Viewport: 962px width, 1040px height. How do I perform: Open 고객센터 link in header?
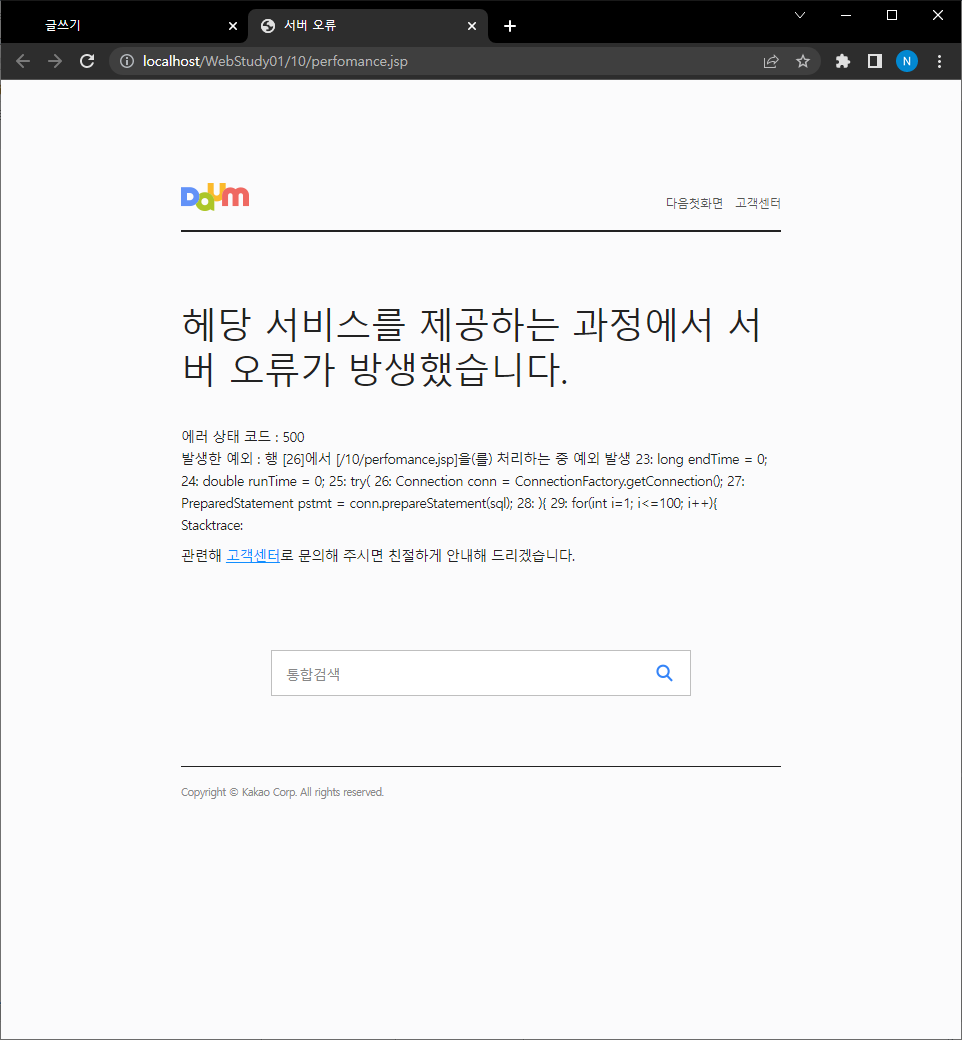pos(758,203)
